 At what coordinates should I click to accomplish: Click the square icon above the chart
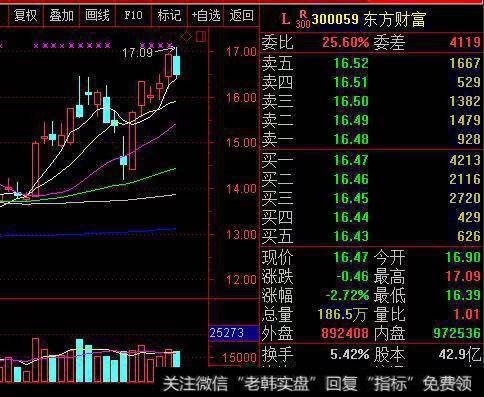201,36
